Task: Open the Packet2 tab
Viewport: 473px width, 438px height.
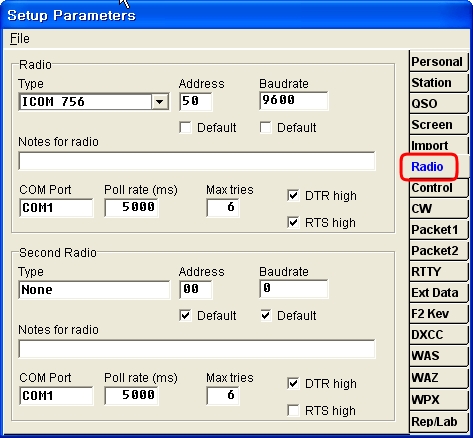Action: click(438, 251)
